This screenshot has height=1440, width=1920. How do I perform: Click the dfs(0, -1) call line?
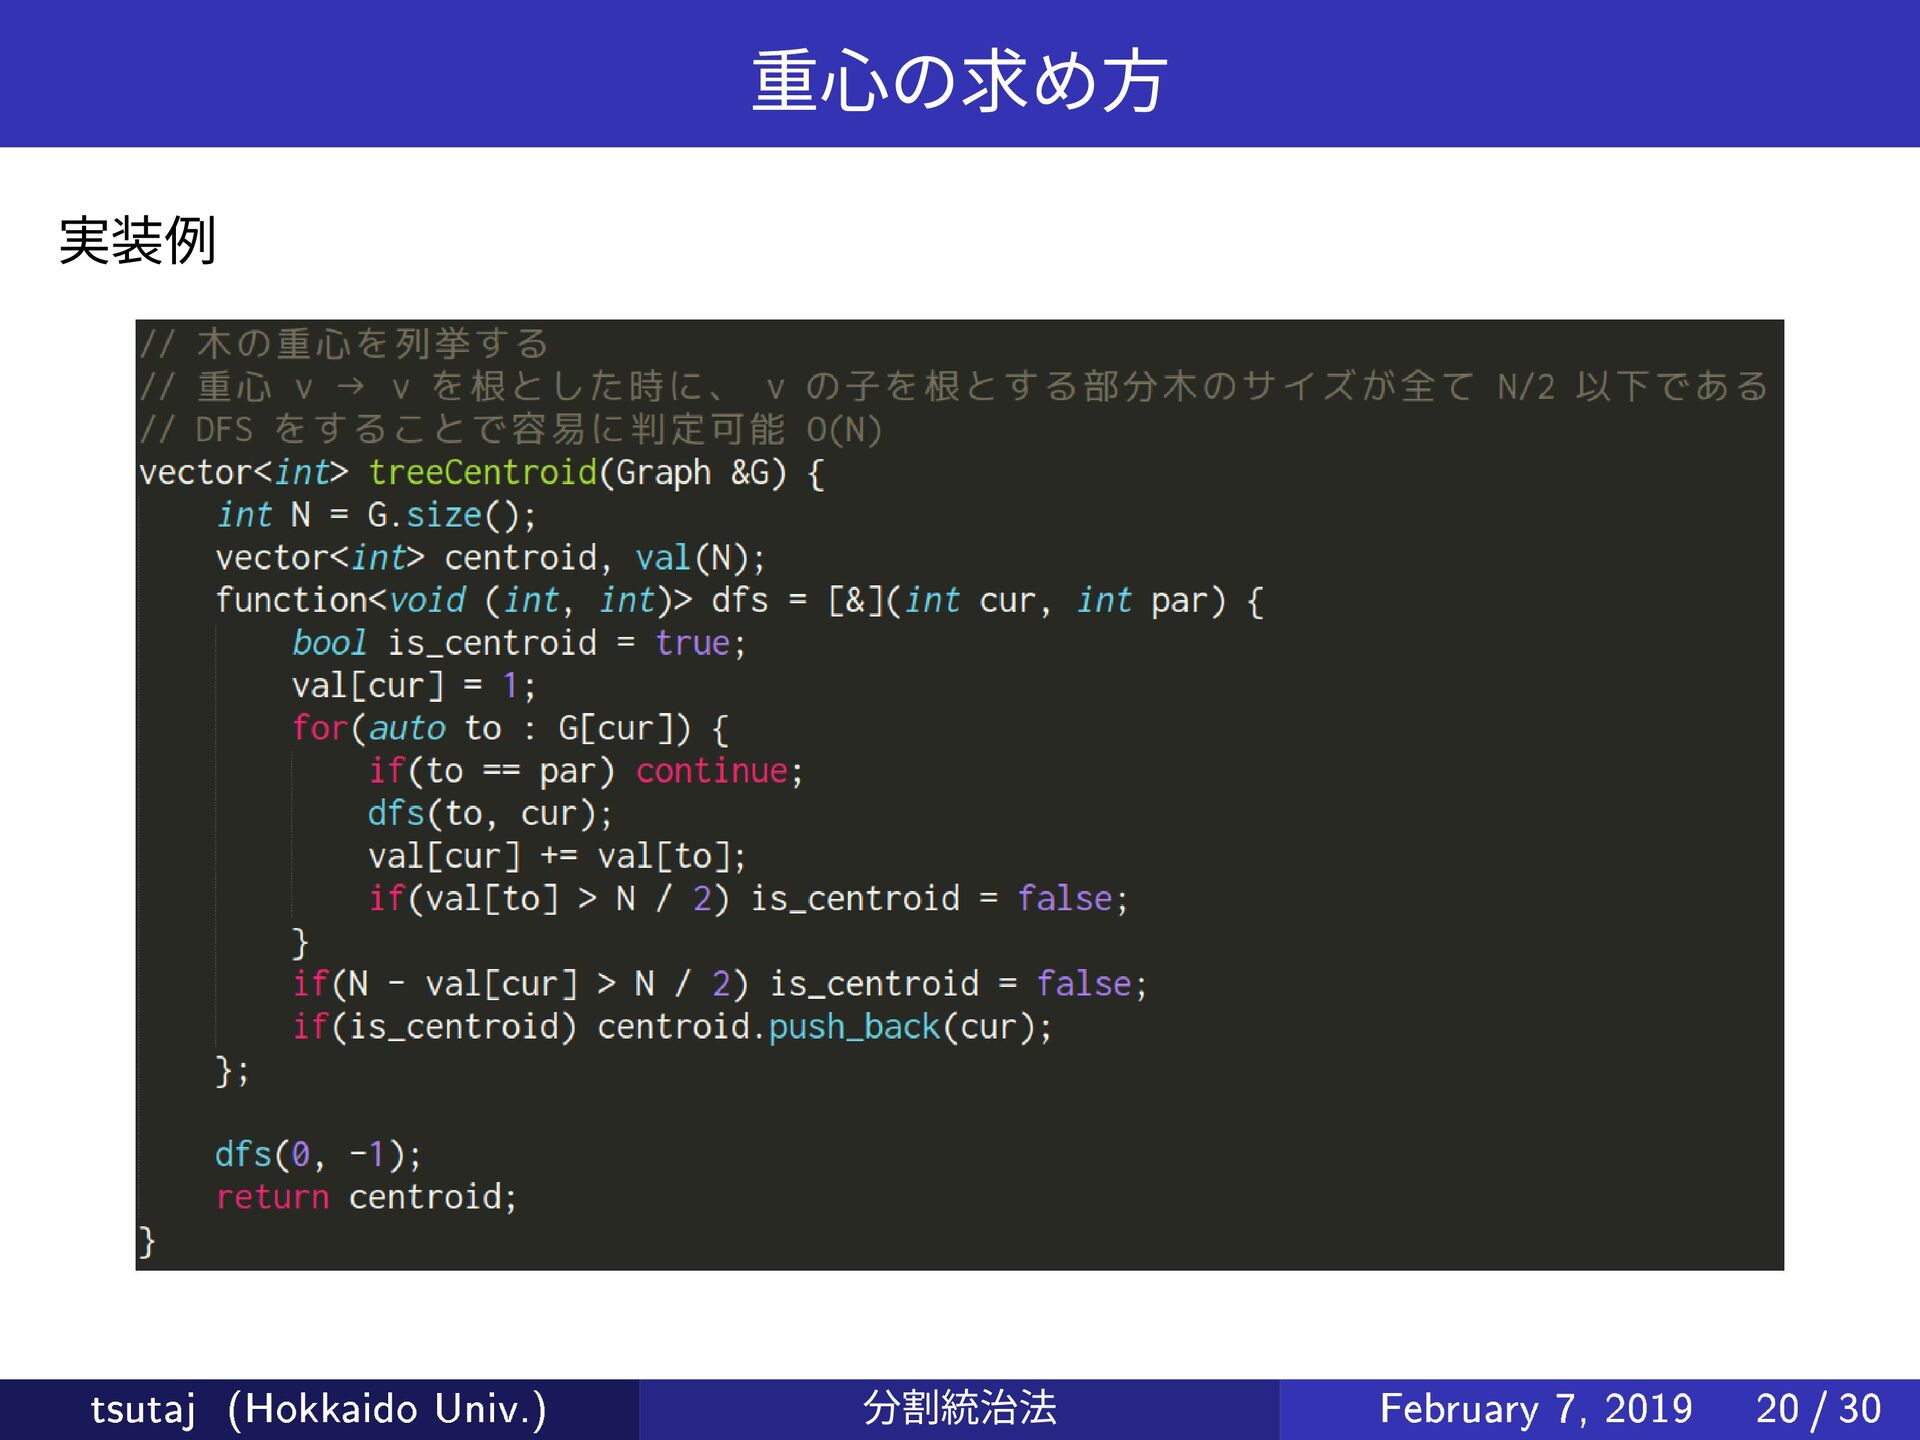[x=318, y=1155]
